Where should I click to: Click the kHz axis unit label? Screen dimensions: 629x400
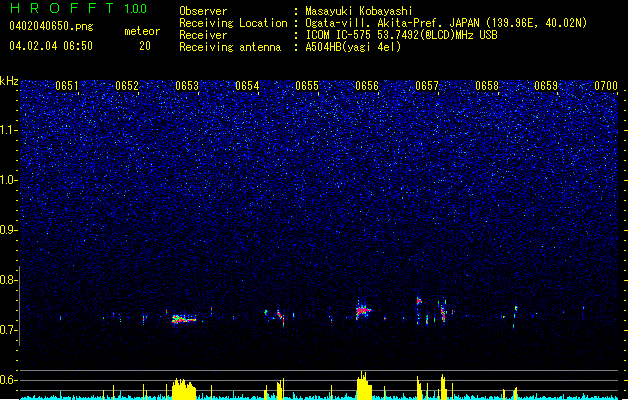(9, 81)
